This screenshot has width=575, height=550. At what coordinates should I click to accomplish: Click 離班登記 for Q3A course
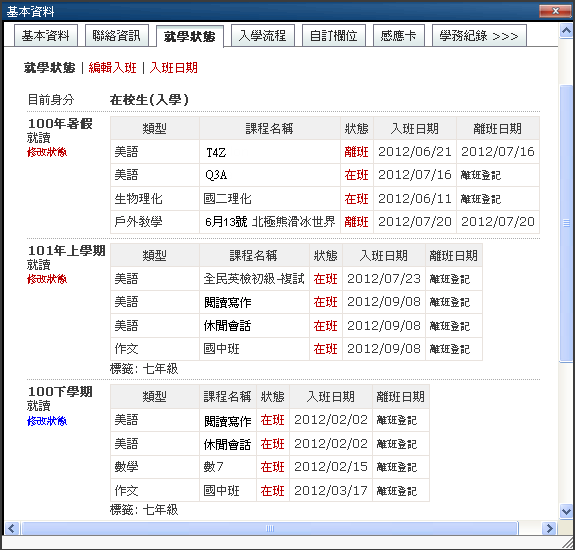480,175
